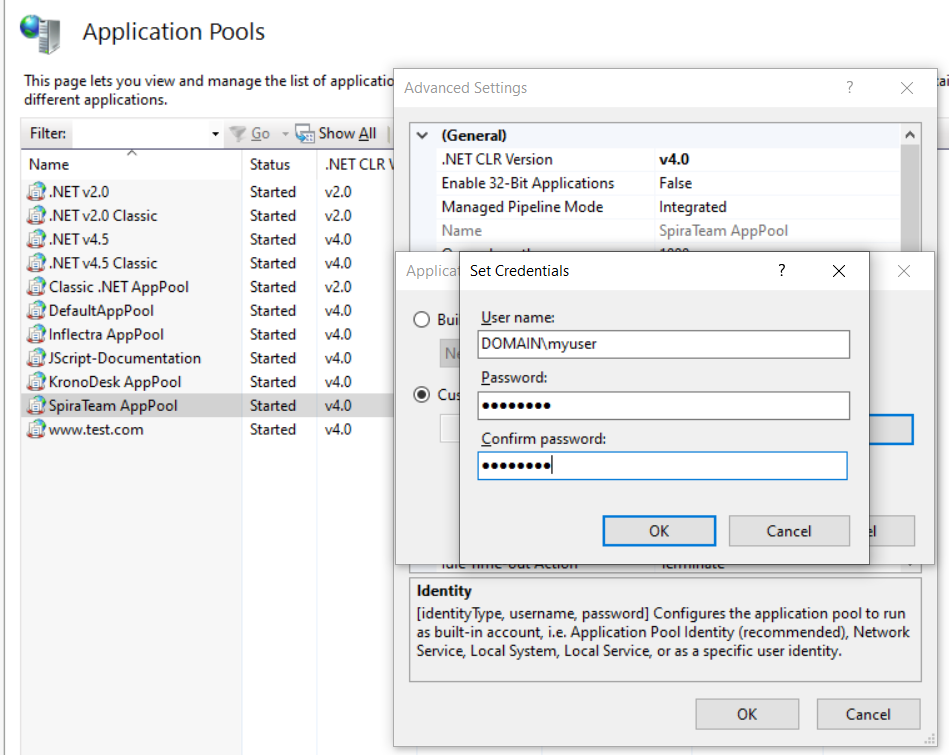949x755 pixels.
Task: Sort list by Name column header
Action: [49, 164]
